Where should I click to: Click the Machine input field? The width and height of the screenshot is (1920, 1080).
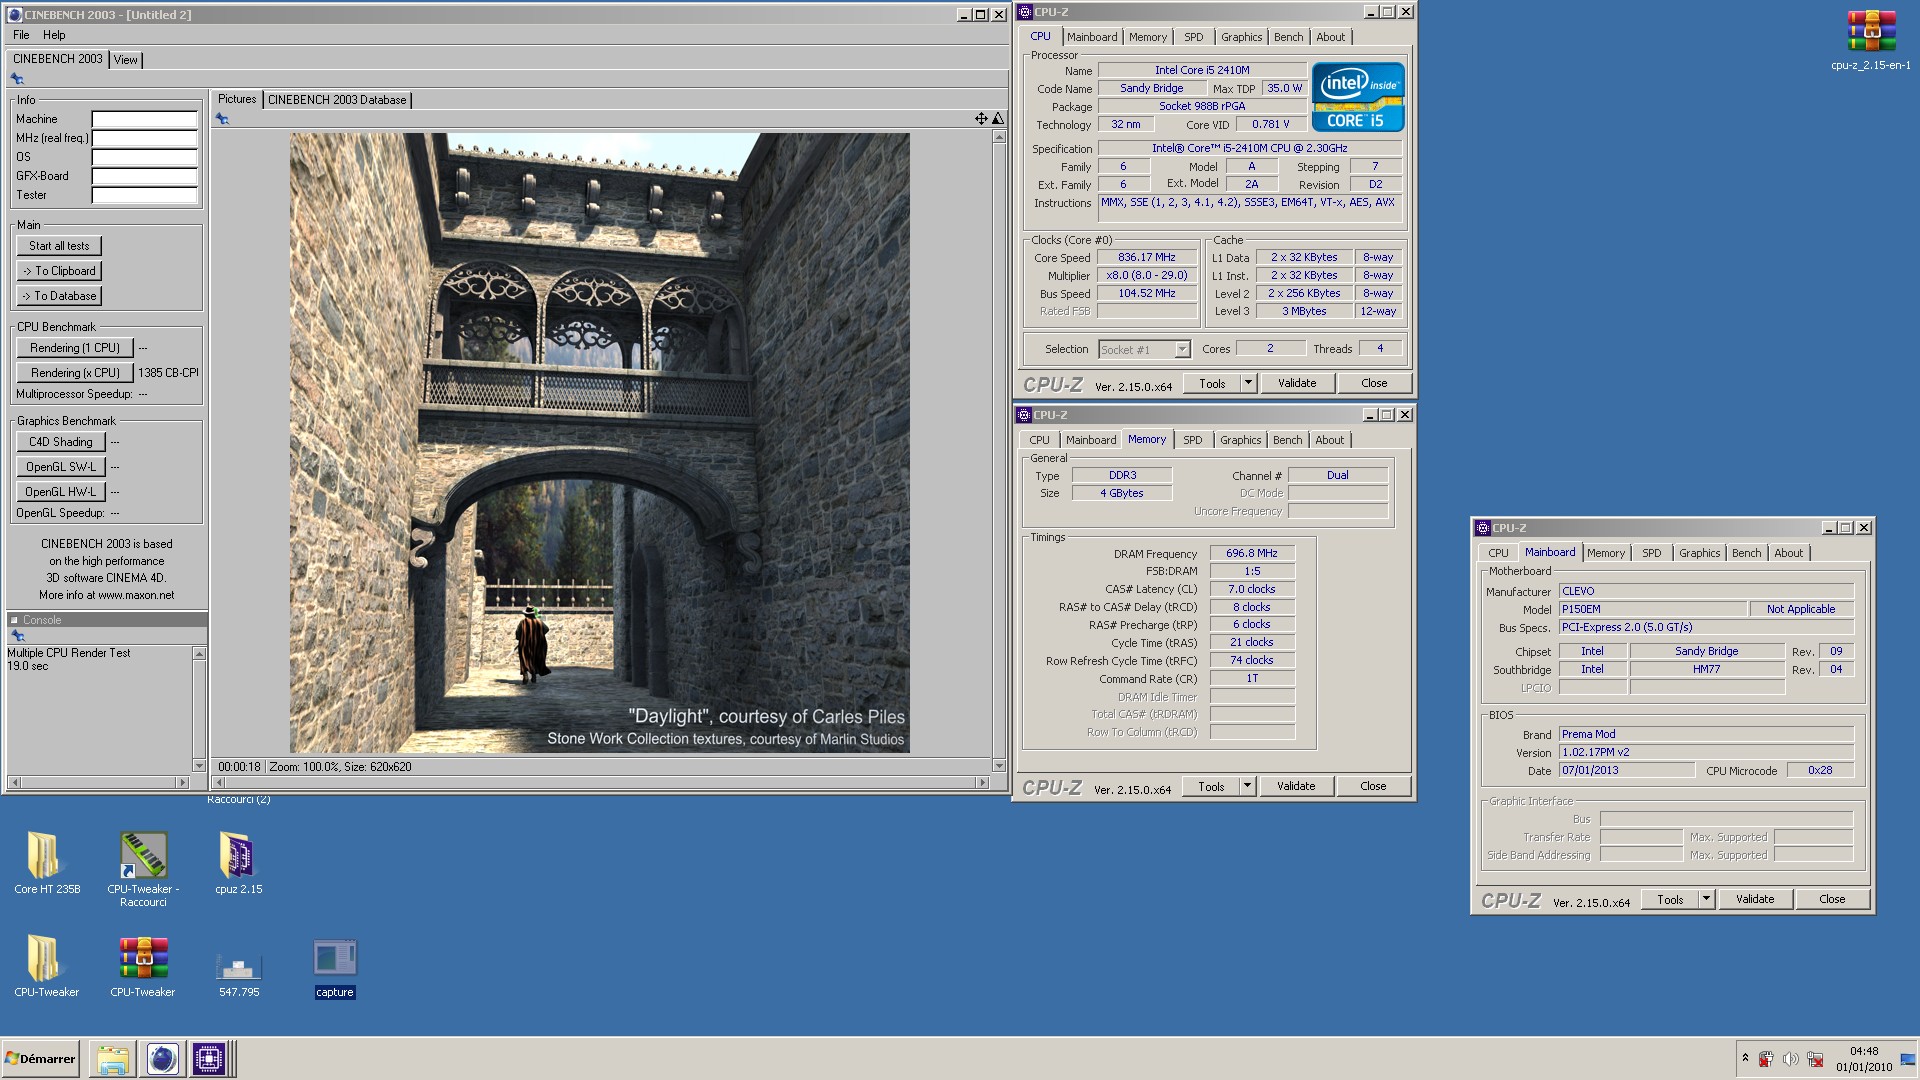(x=145, y=119)
